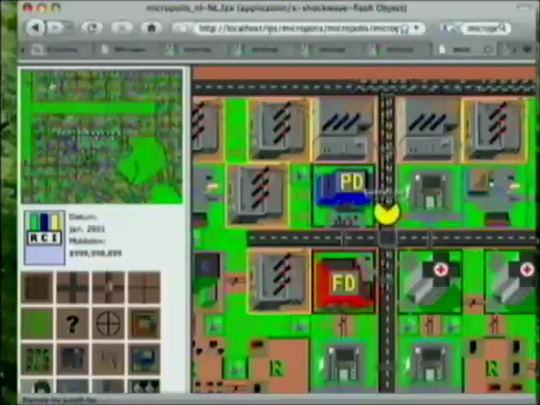Click the browser search field
This screenshot has width=540, height=405.
[486, 28]
